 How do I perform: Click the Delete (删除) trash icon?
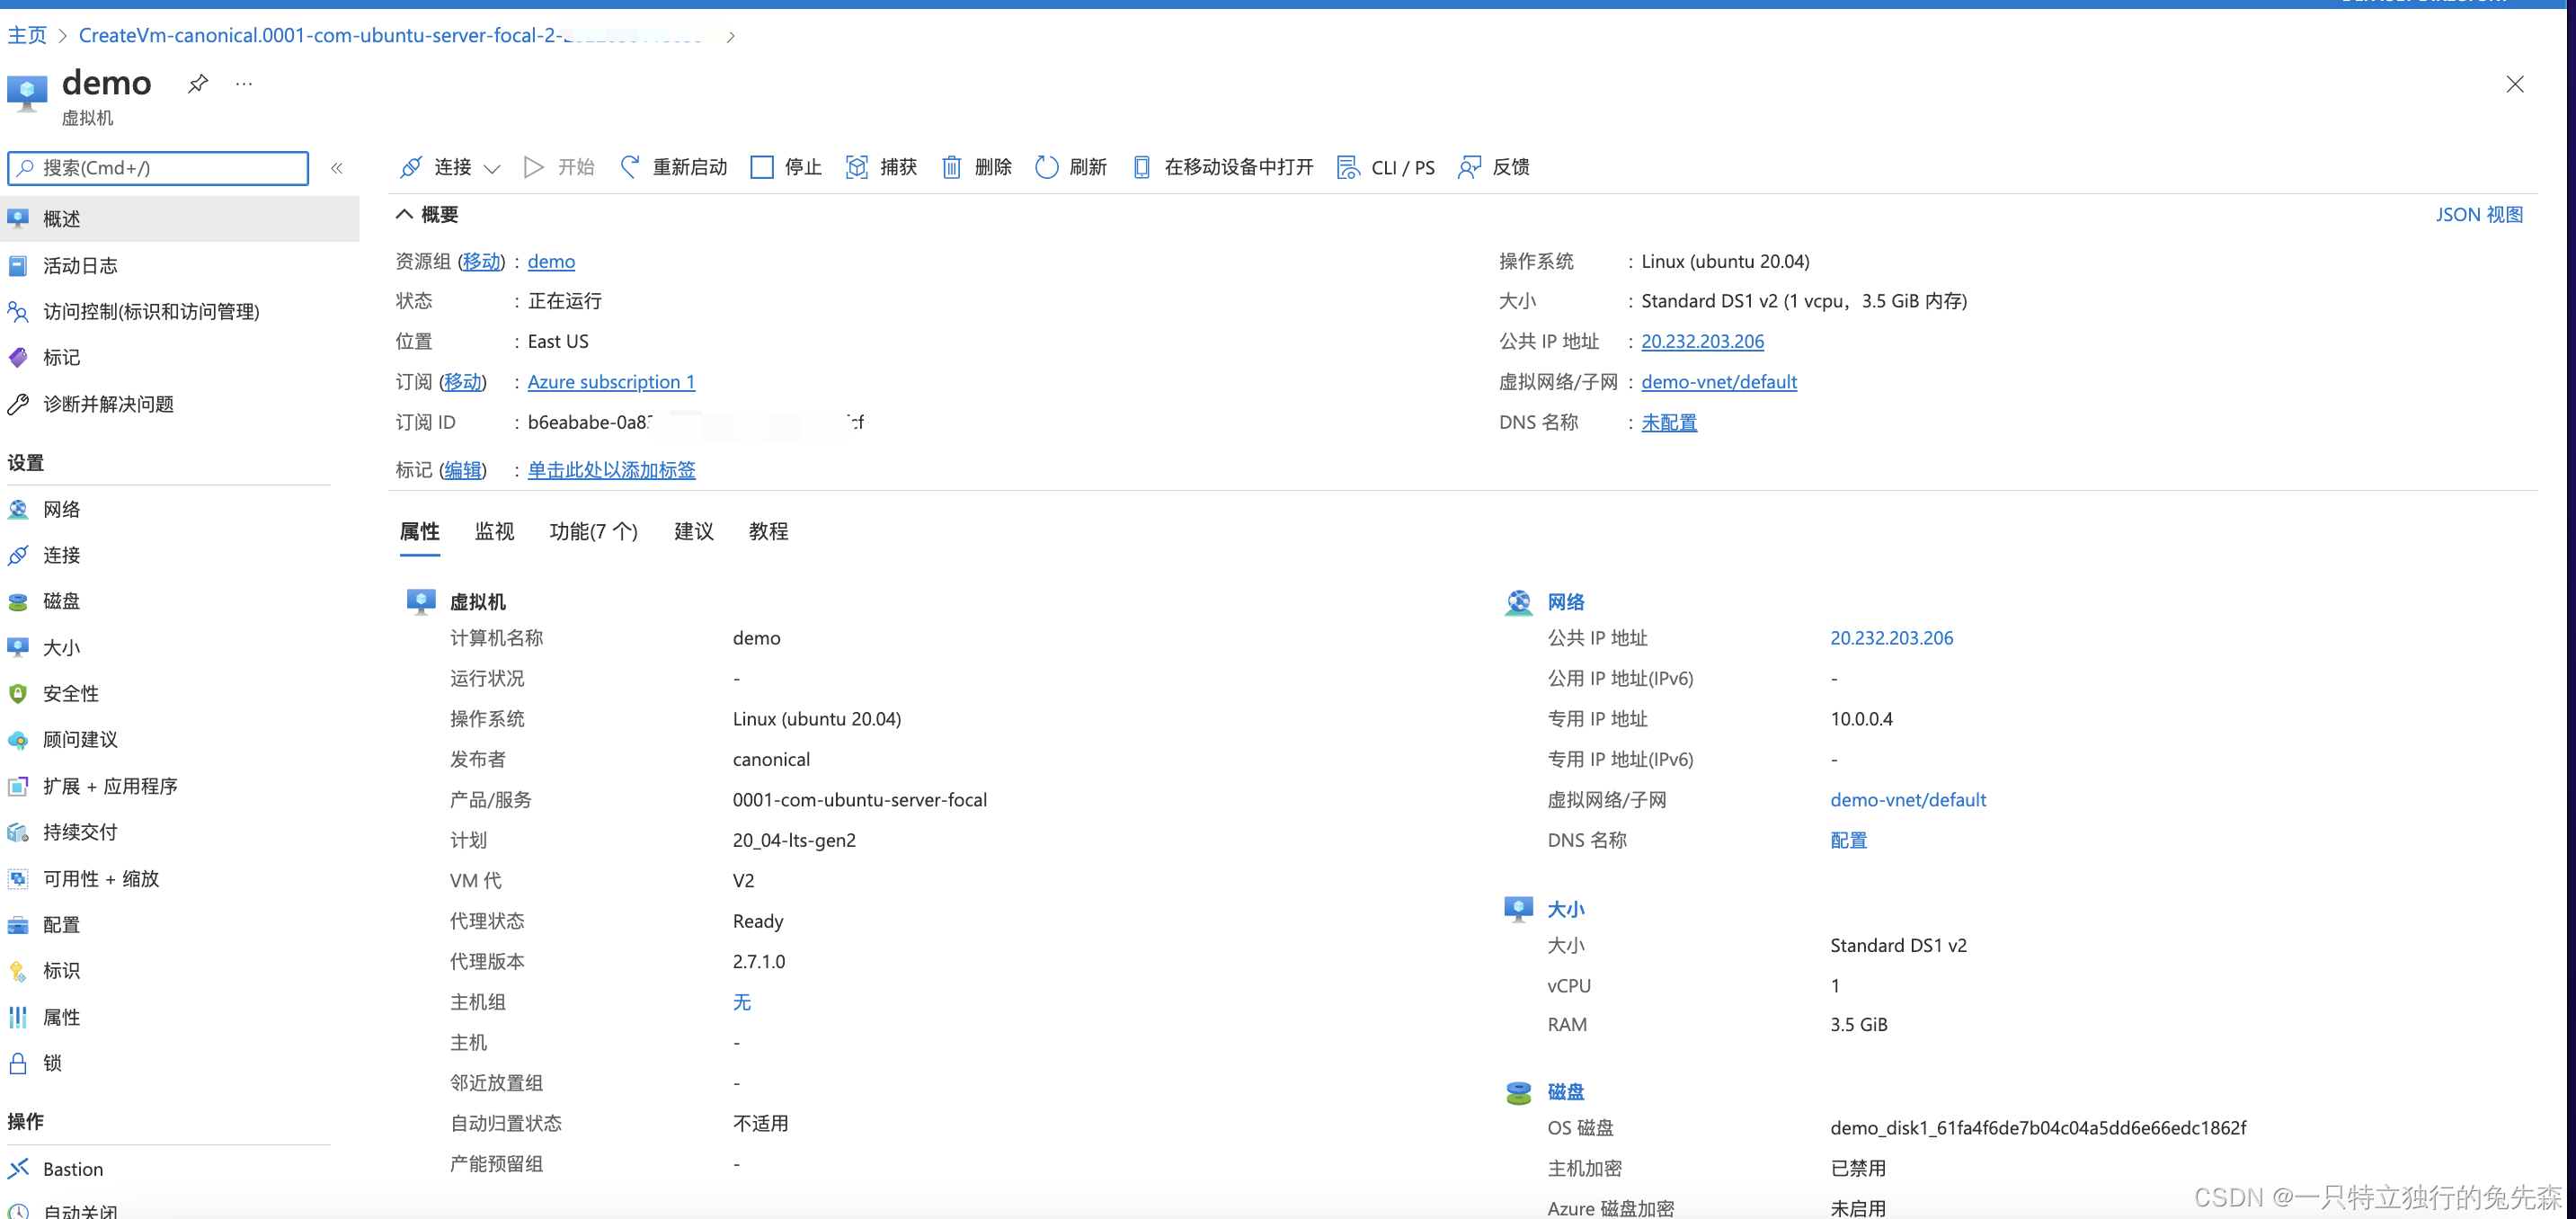click(x=951, y=167)
